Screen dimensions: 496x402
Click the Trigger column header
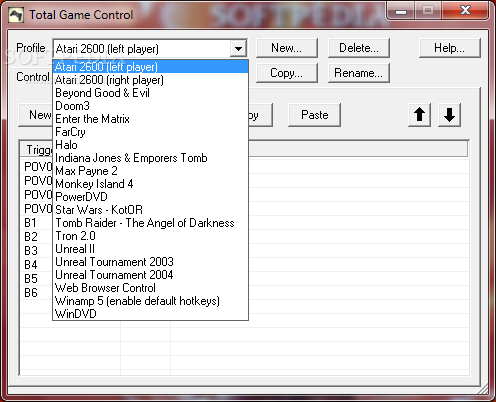[37, 149]
